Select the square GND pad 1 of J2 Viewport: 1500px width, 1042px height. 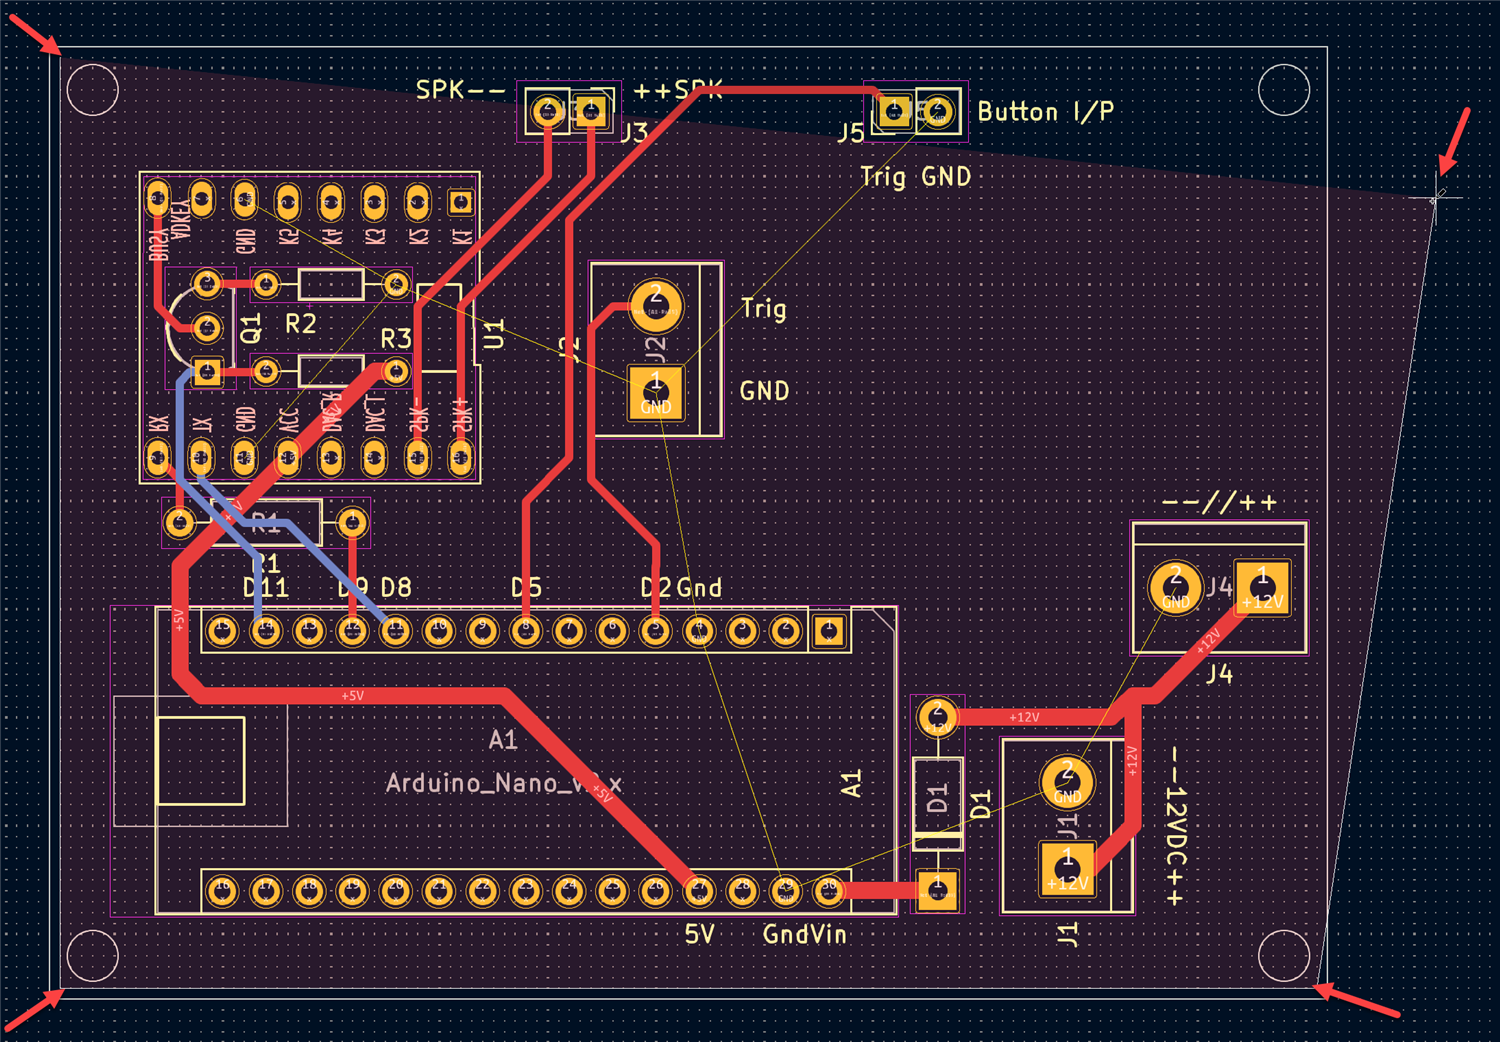(x=656, y=392)
